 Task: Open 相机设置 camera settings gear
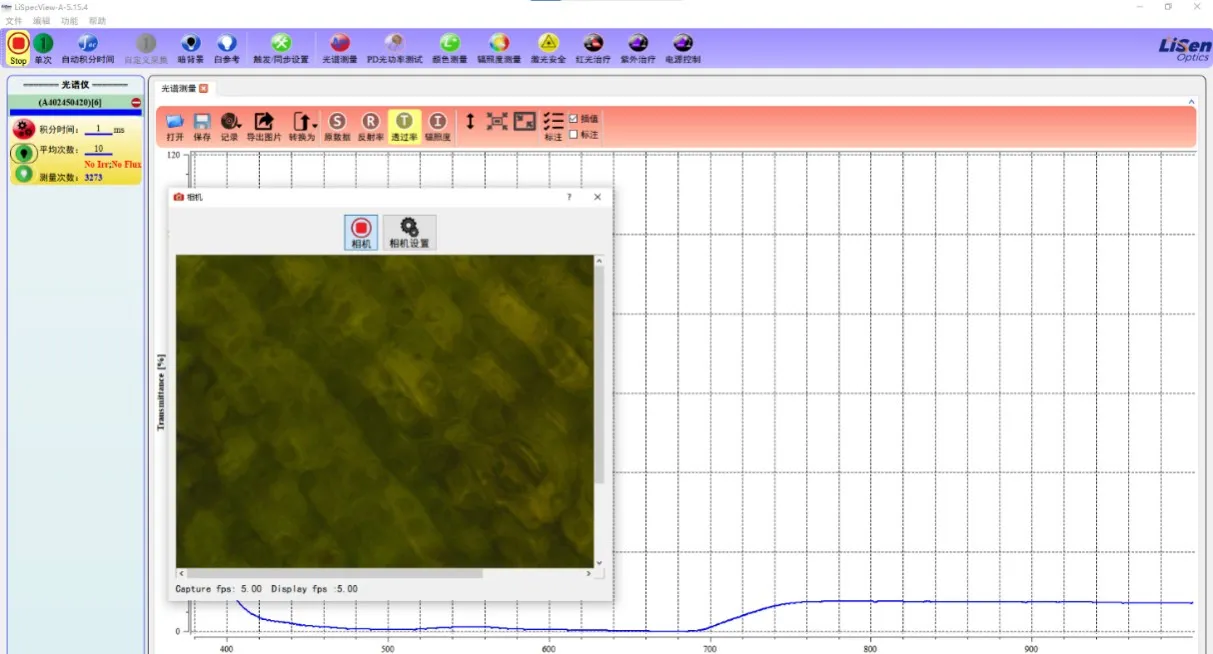[409, 231]
